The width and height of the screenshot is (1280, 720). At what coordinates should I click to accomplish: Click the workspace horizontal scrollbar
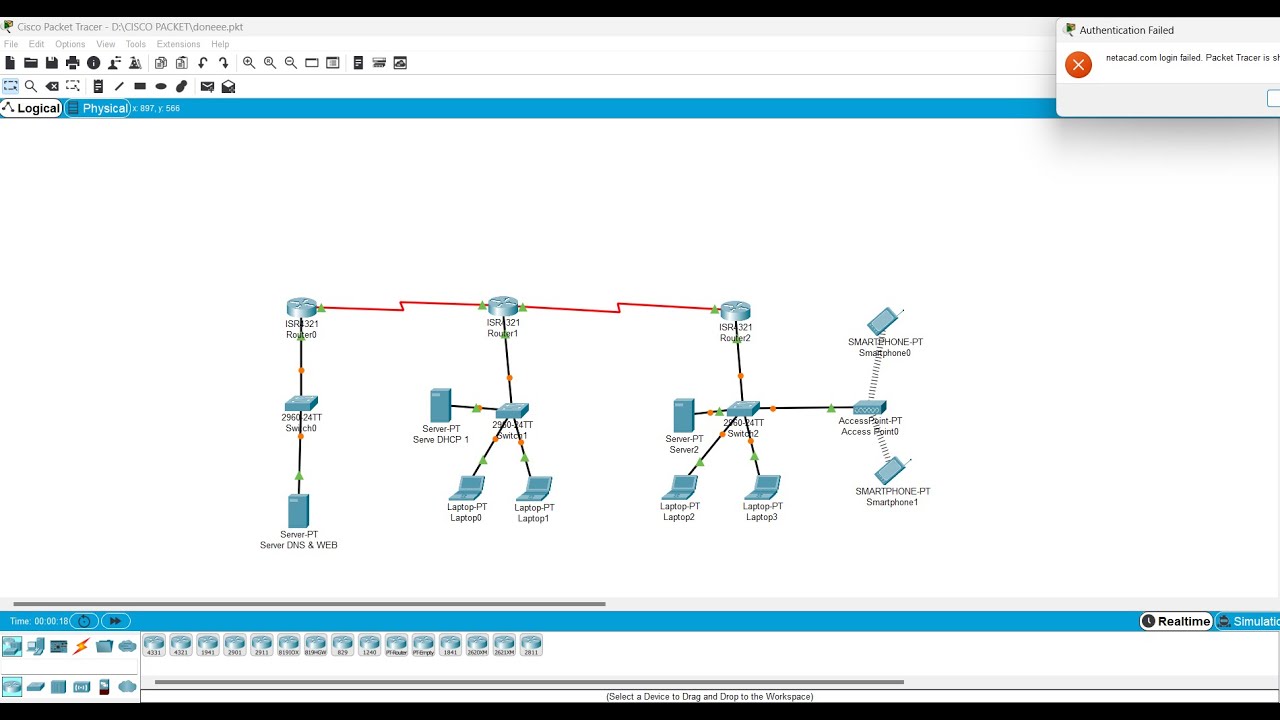(x=309, y=604)
